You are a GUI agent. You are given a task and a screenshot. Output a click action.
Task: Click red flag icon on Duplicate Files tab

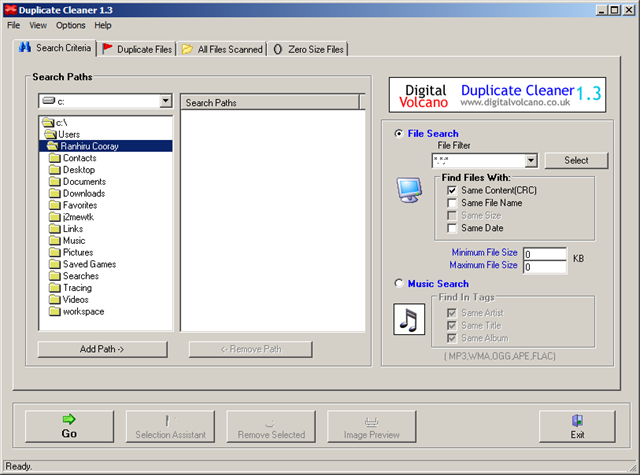tap(107, 48)
